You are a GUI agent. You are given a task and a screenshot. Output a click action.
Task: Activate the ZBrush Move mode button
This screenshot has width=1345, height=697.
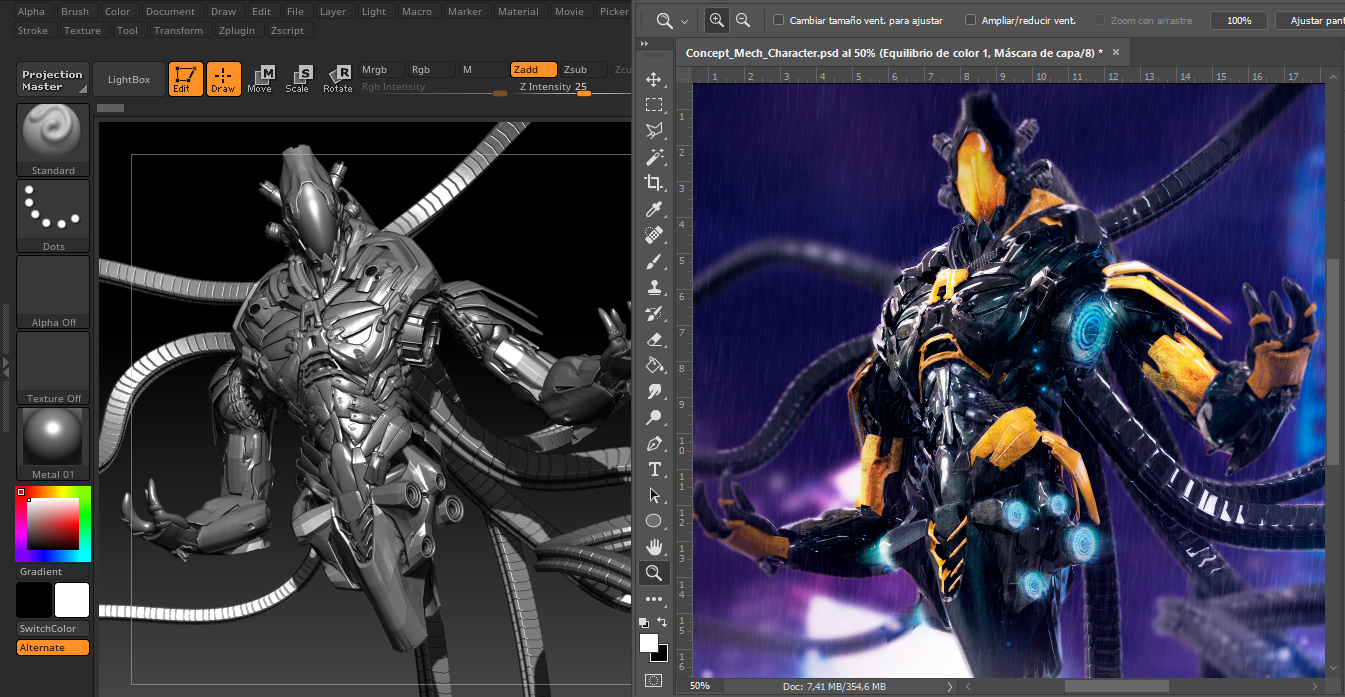[260, 79]
